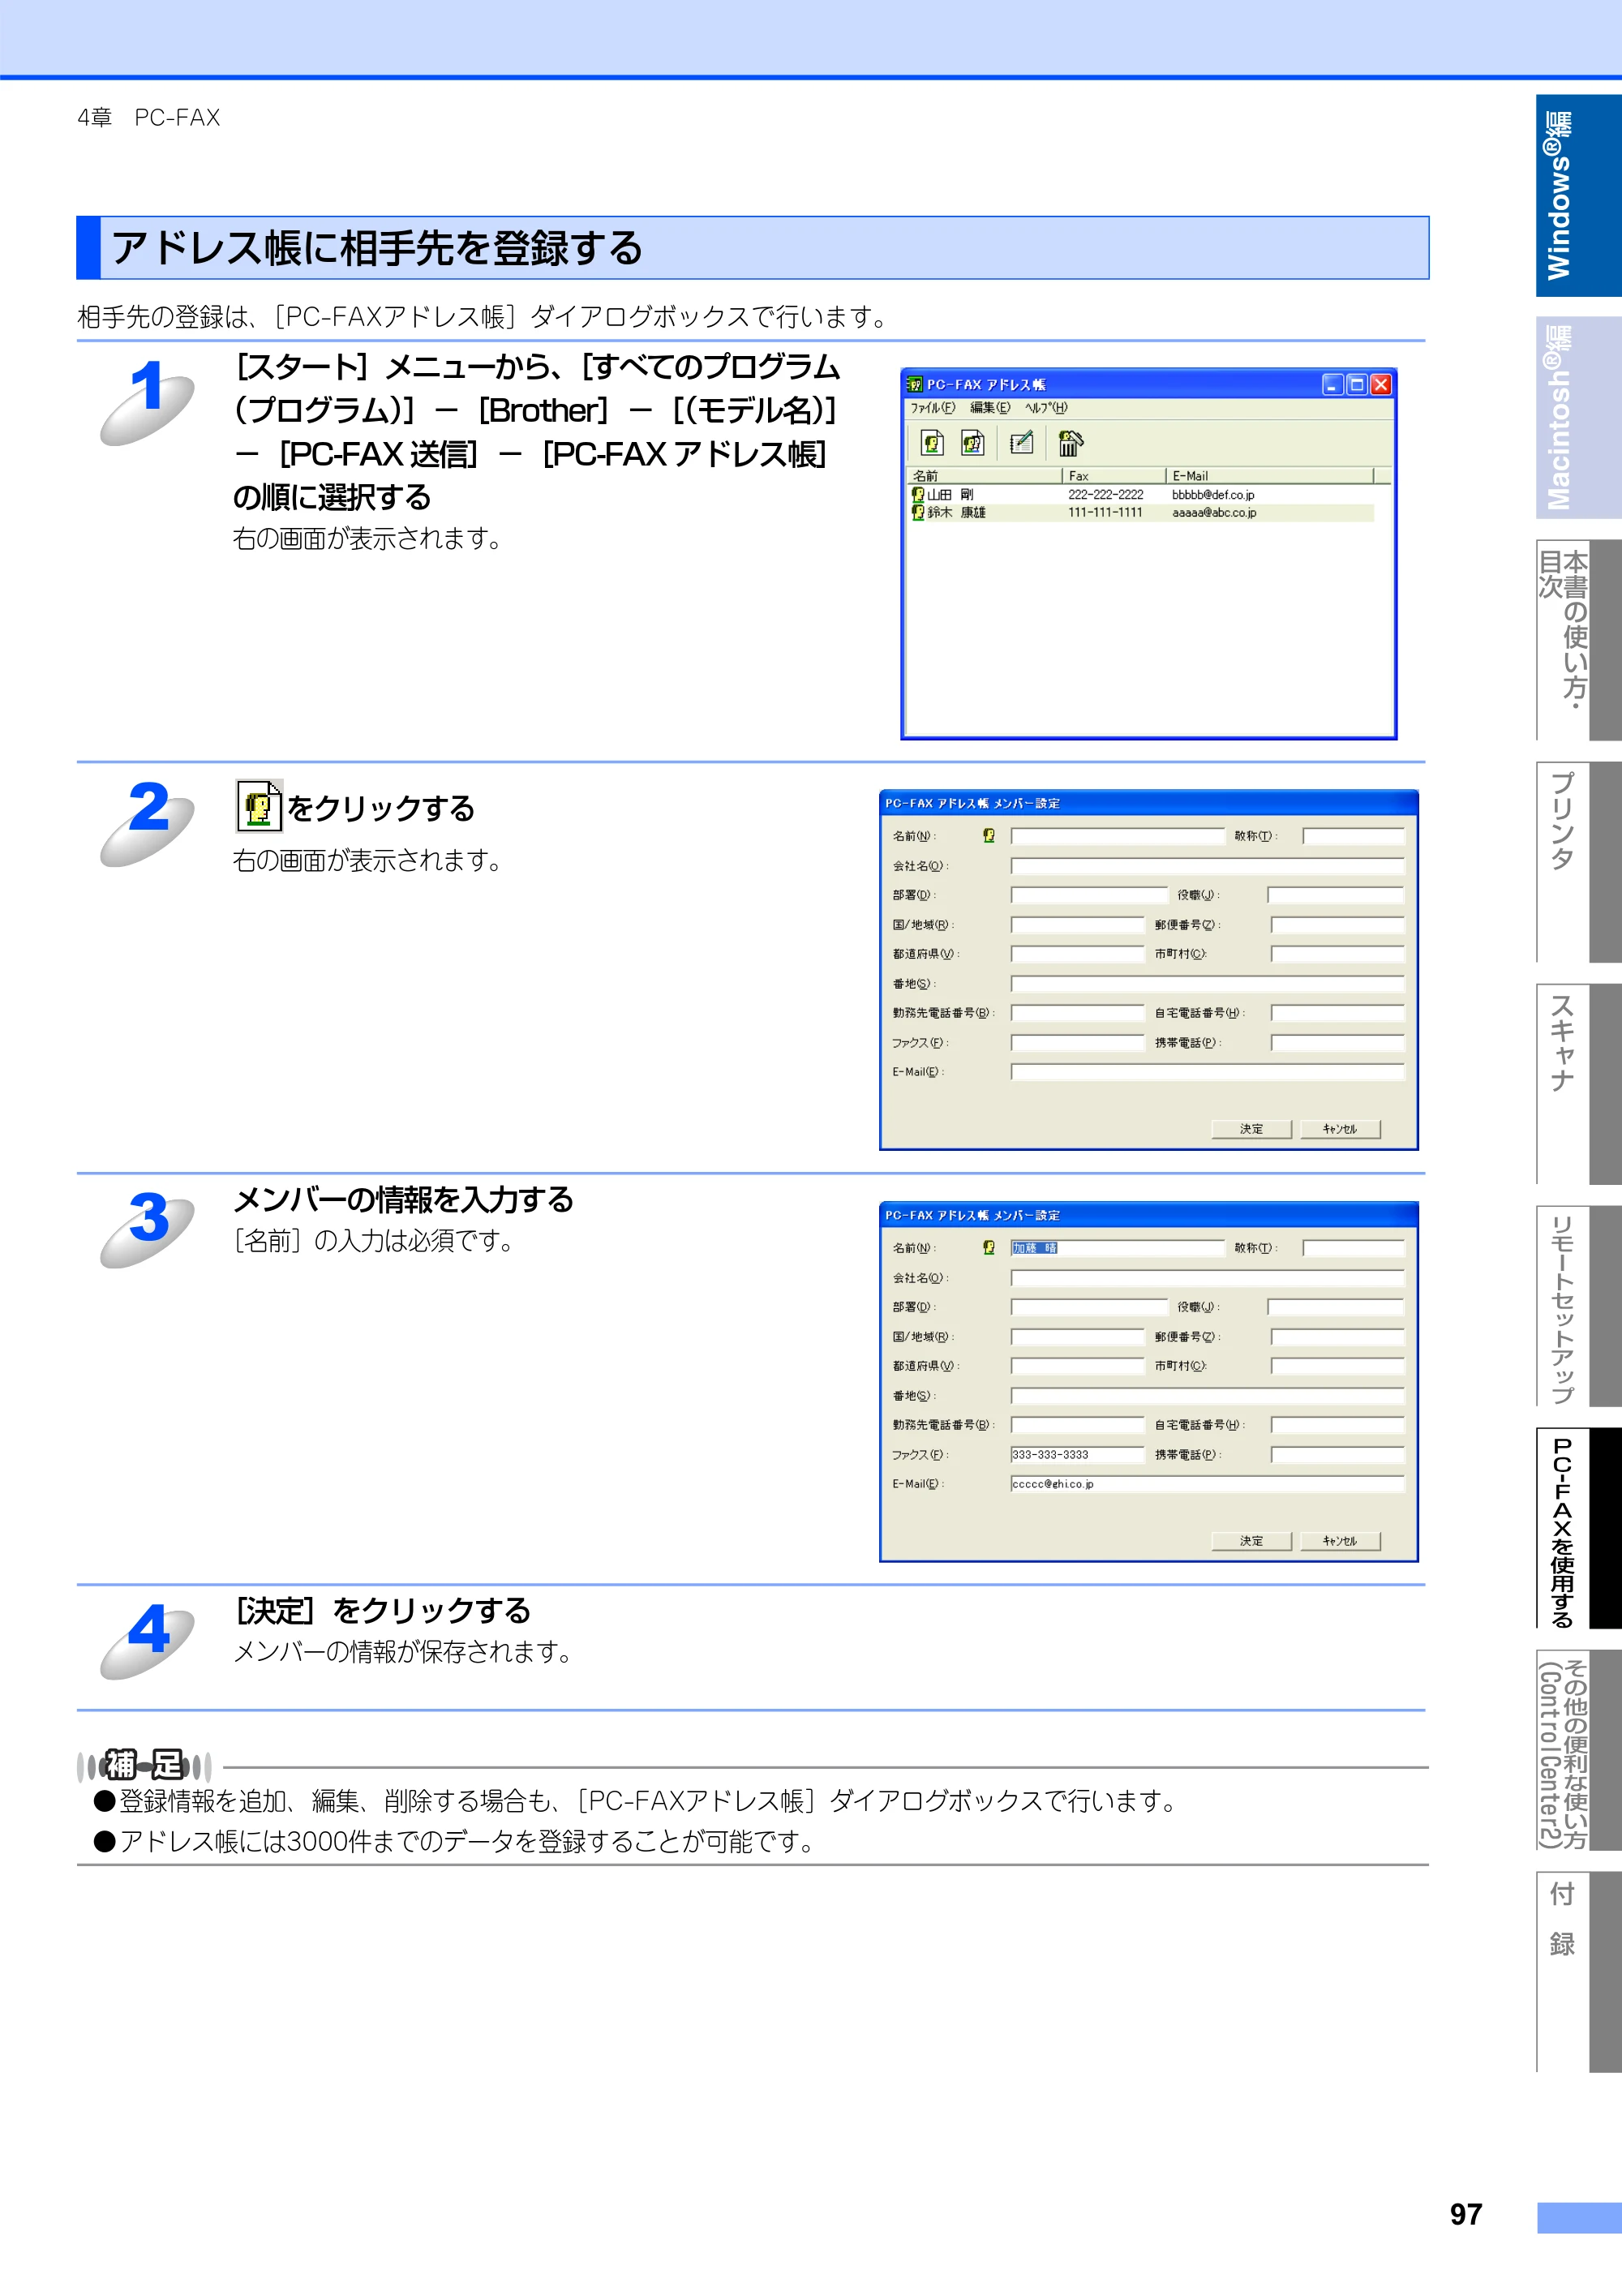Open the Windows®編 side tab
Image resolution: width=1622 pixels, height=2296 pixels.
(1578, 196)
